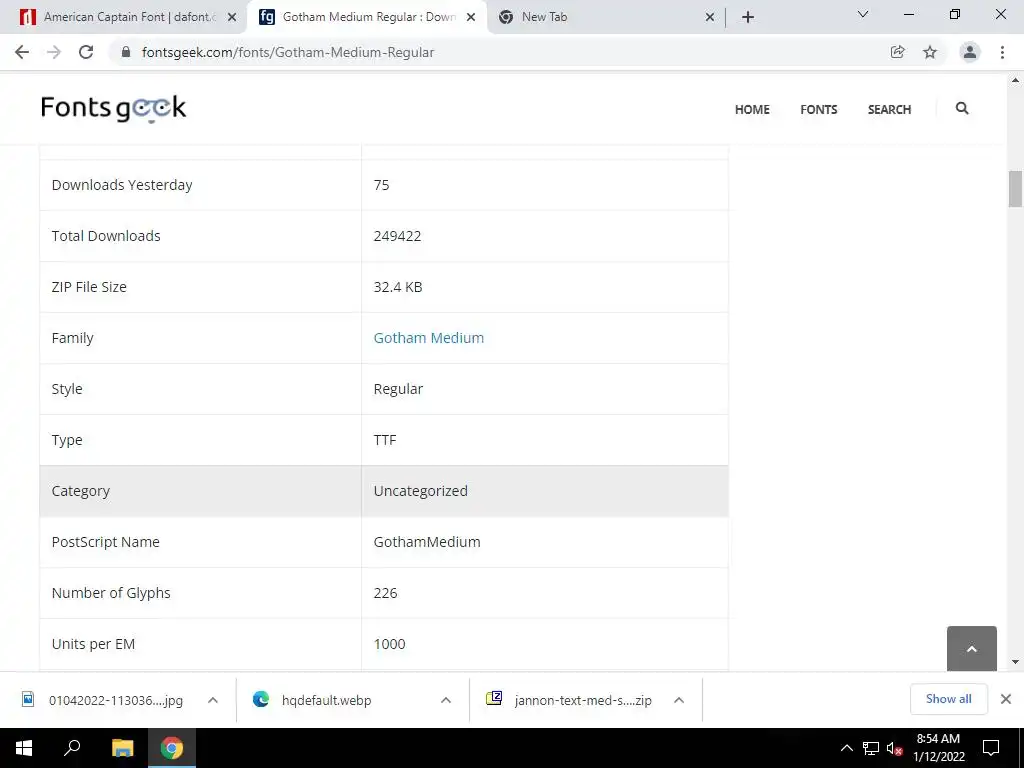This screenshot has width=1024, height=768.
Task: Expand options for the jpg download
Action: pos(213,700)
